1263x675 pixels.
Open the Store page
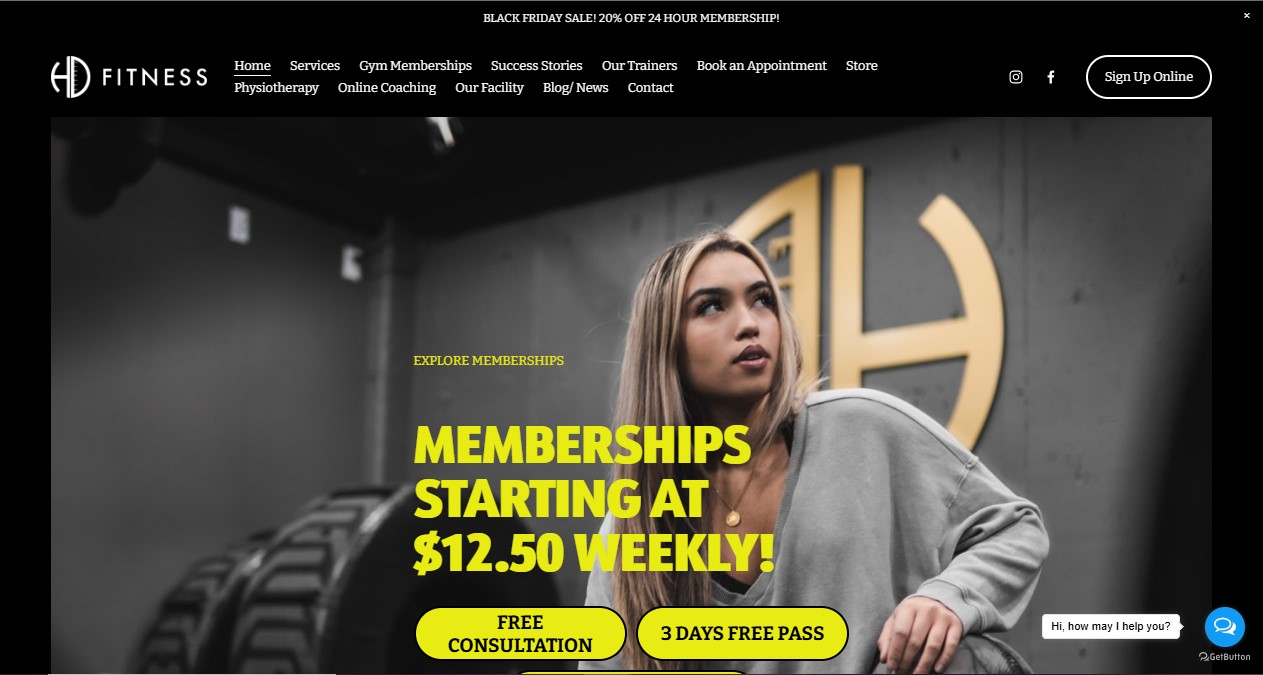tap(862, 66)
